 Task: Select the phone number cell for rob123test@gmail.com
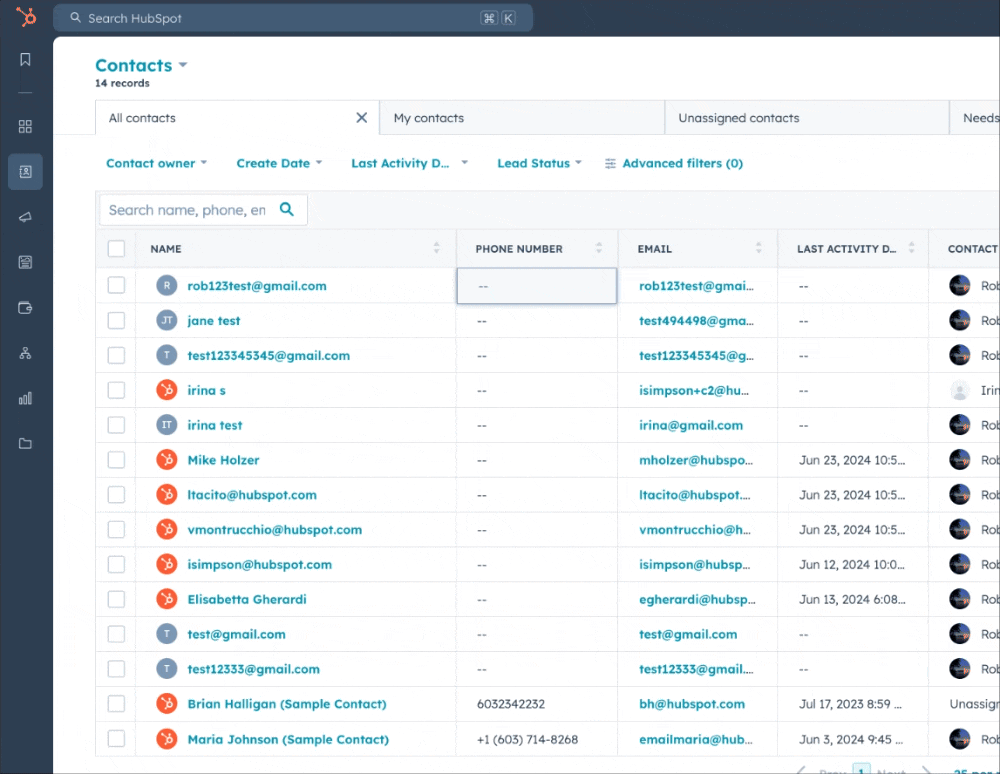click(536, 286)
